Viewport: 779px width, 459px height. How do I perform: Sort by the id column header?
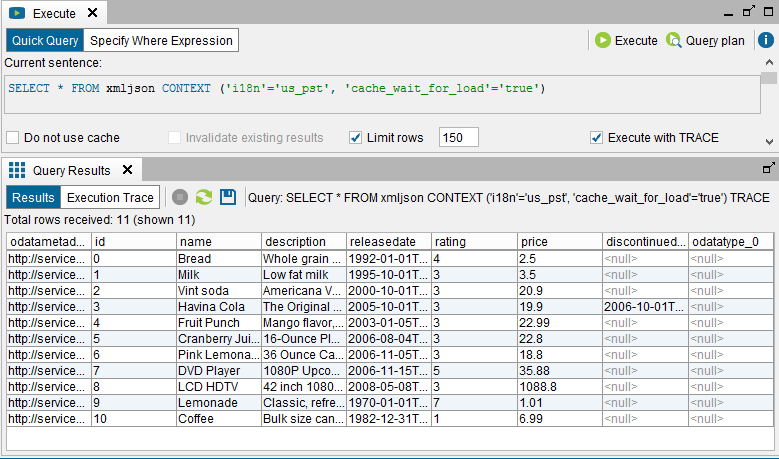(x=134, y=242)
